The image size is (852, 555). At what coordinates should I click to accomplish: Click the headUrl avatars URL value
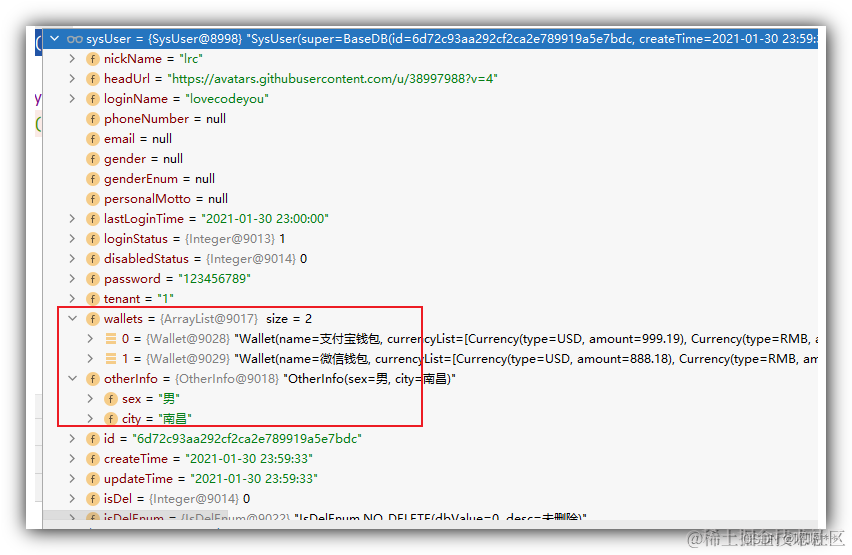pyautogui.click(x=333, y=79)
